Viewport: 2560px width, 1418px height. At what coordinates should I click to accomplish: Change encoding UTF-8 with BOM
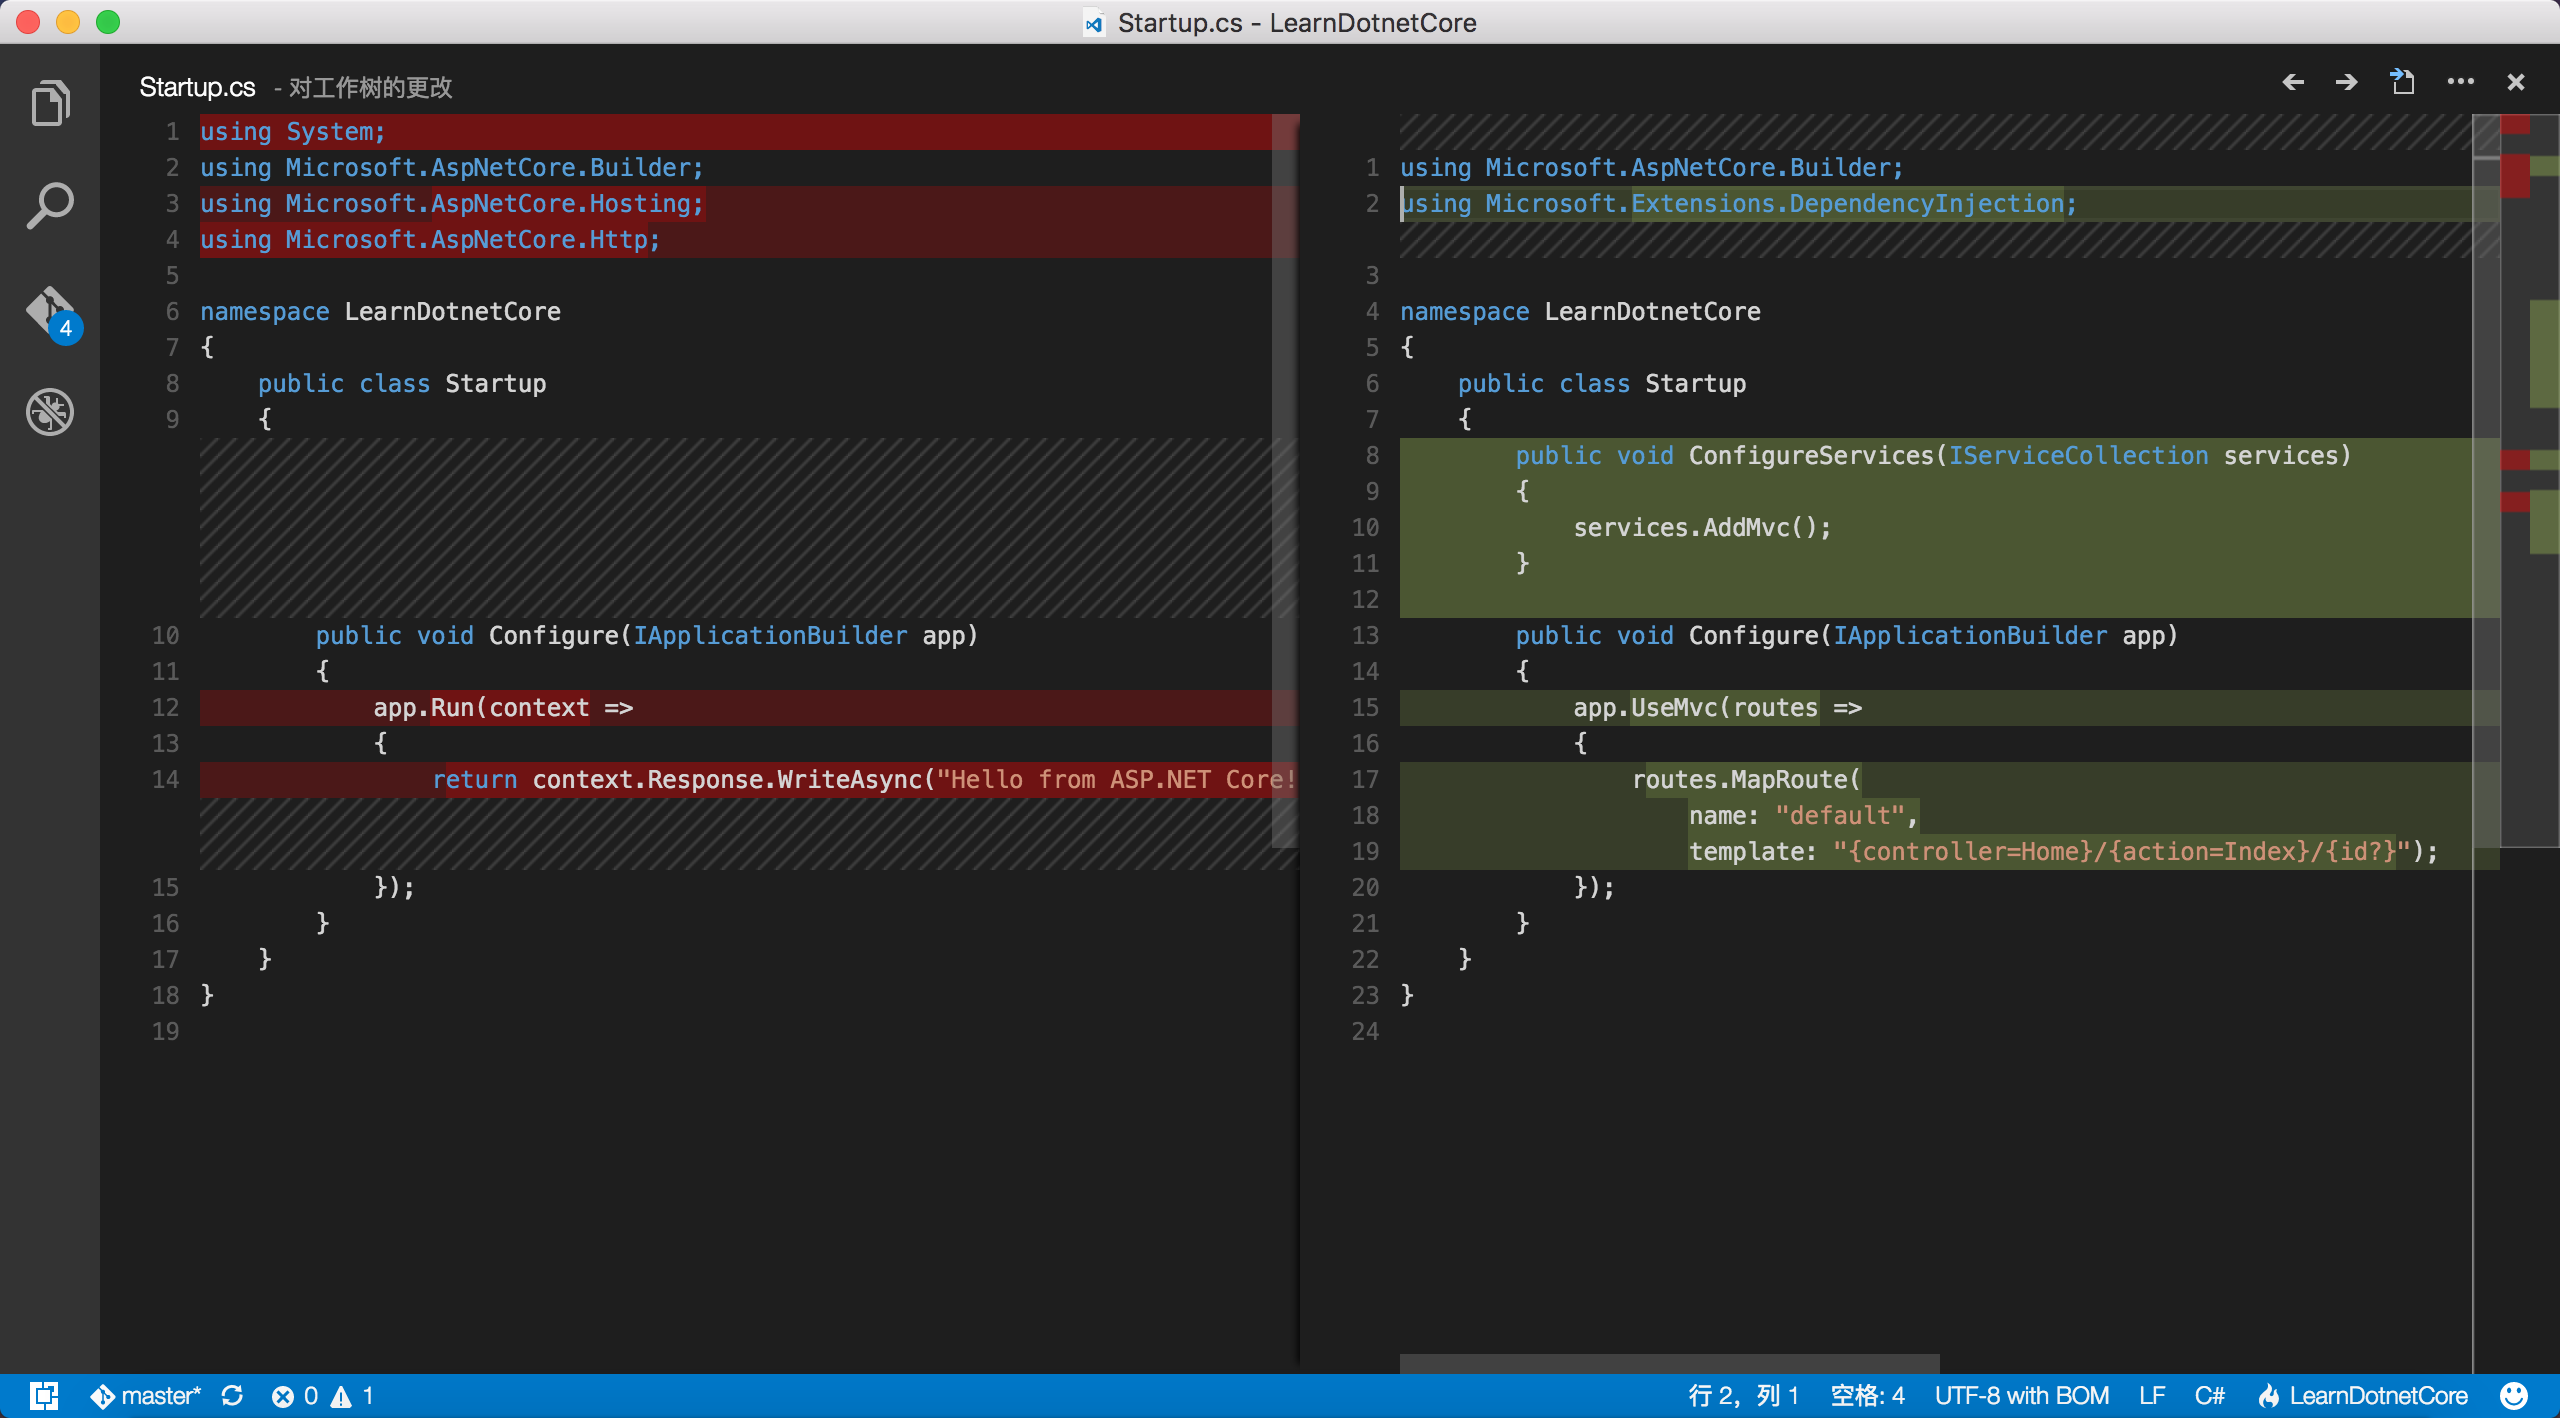click(2022, 1395)
